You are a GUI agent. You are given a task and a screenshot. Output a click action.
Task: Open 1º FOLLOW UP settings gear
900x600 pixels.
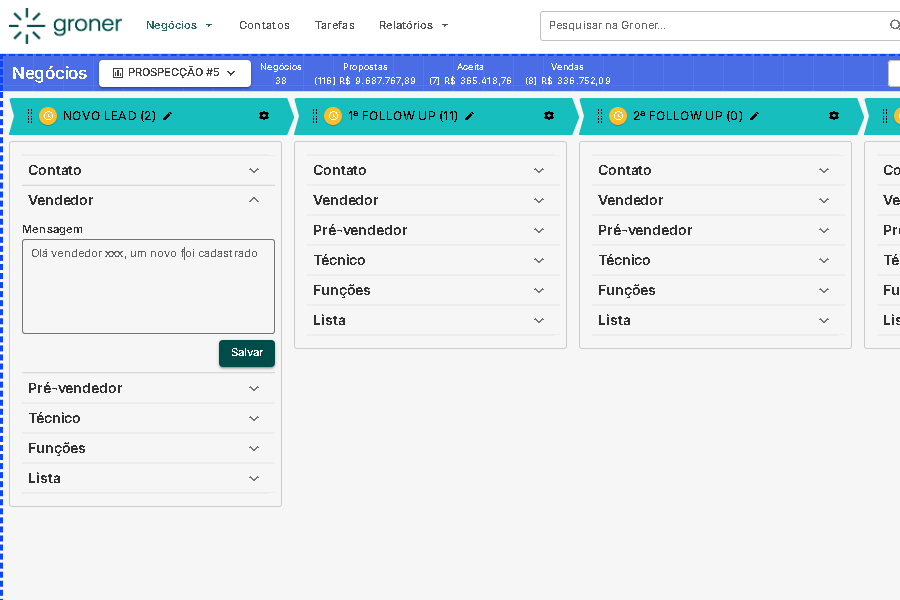(x=549, y=116)
